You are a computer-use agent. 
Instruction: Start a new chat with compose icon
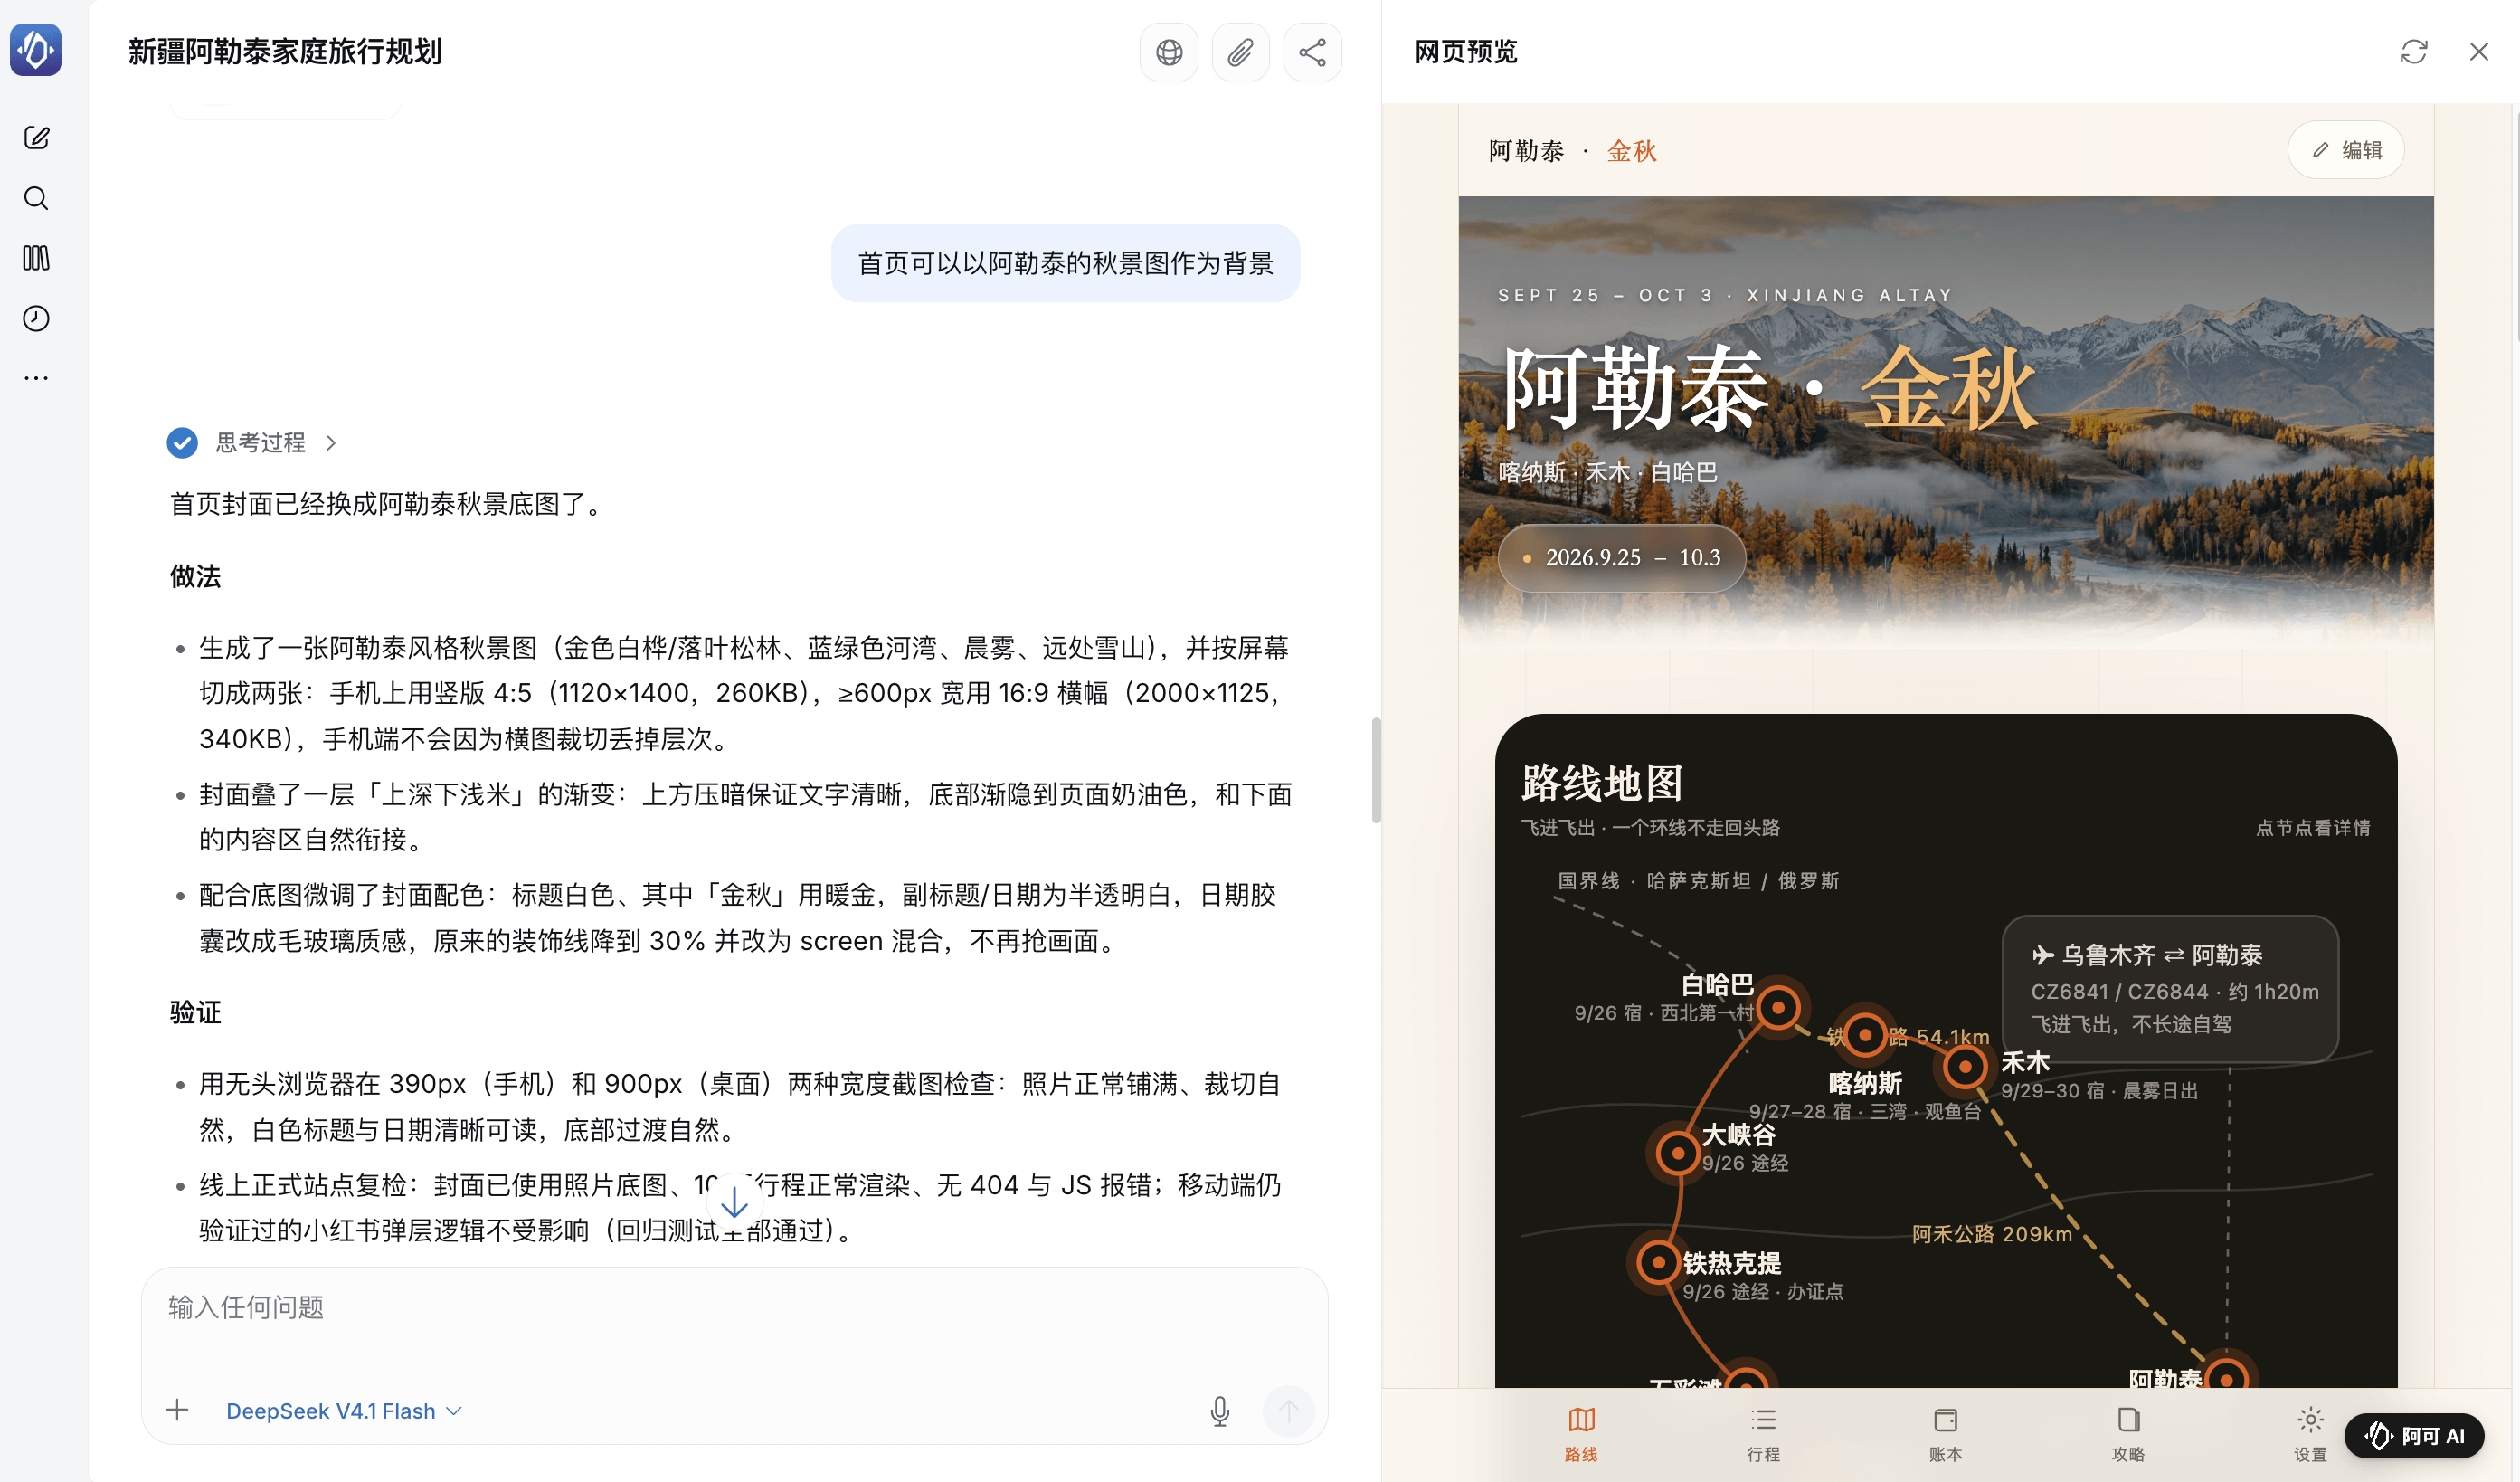(x=36, y=138)
